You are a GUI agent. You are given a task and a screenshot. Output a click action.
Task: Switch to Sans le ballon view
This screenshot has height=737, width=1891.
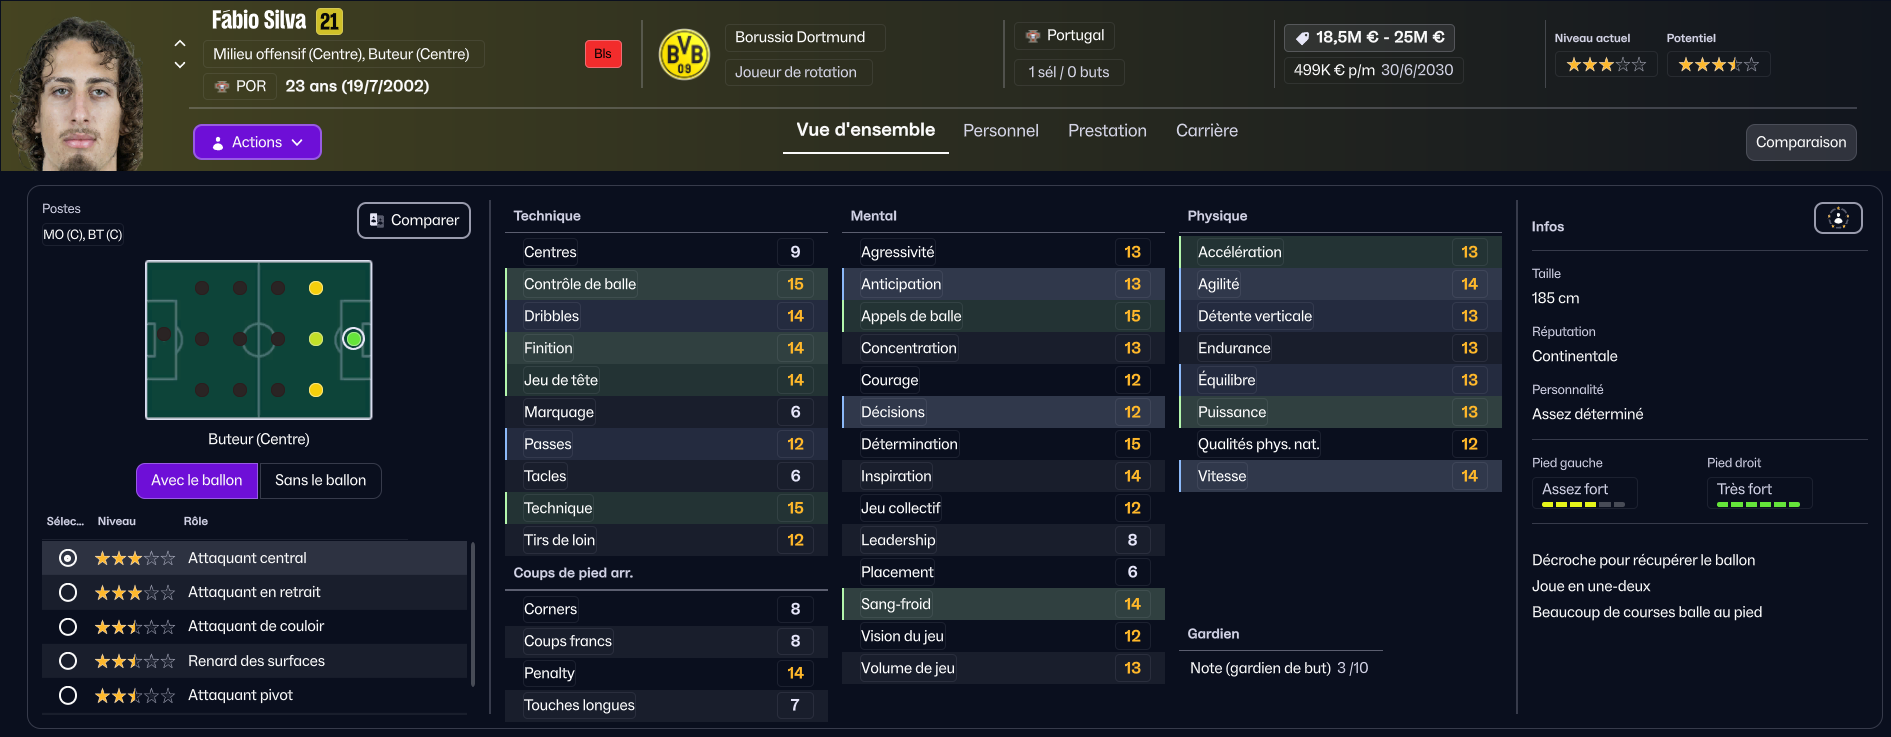pos(320,480)
